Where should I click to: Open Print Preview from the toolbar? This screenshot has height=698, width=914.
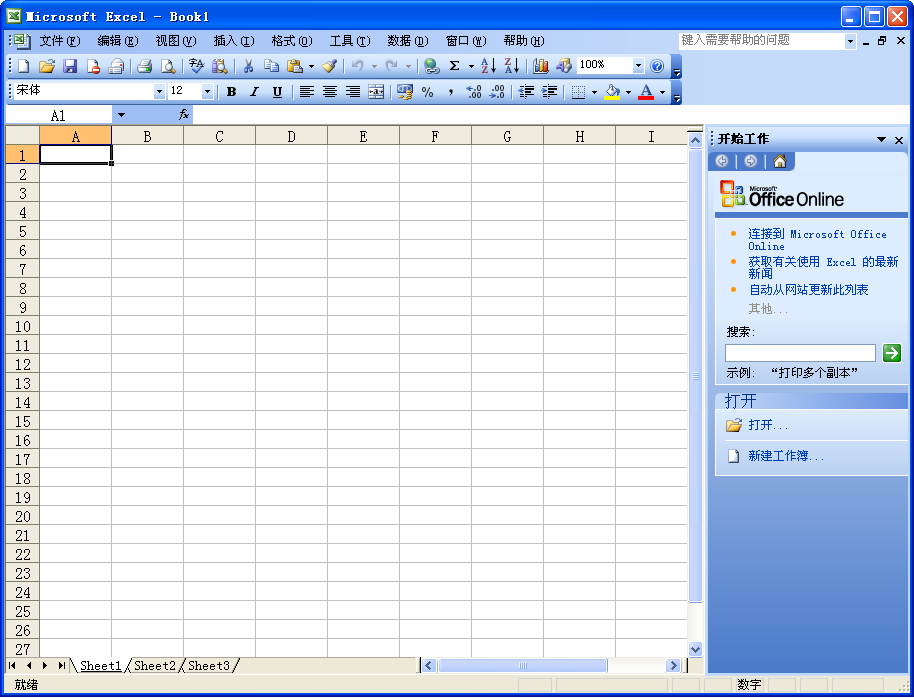click(168, 66)
